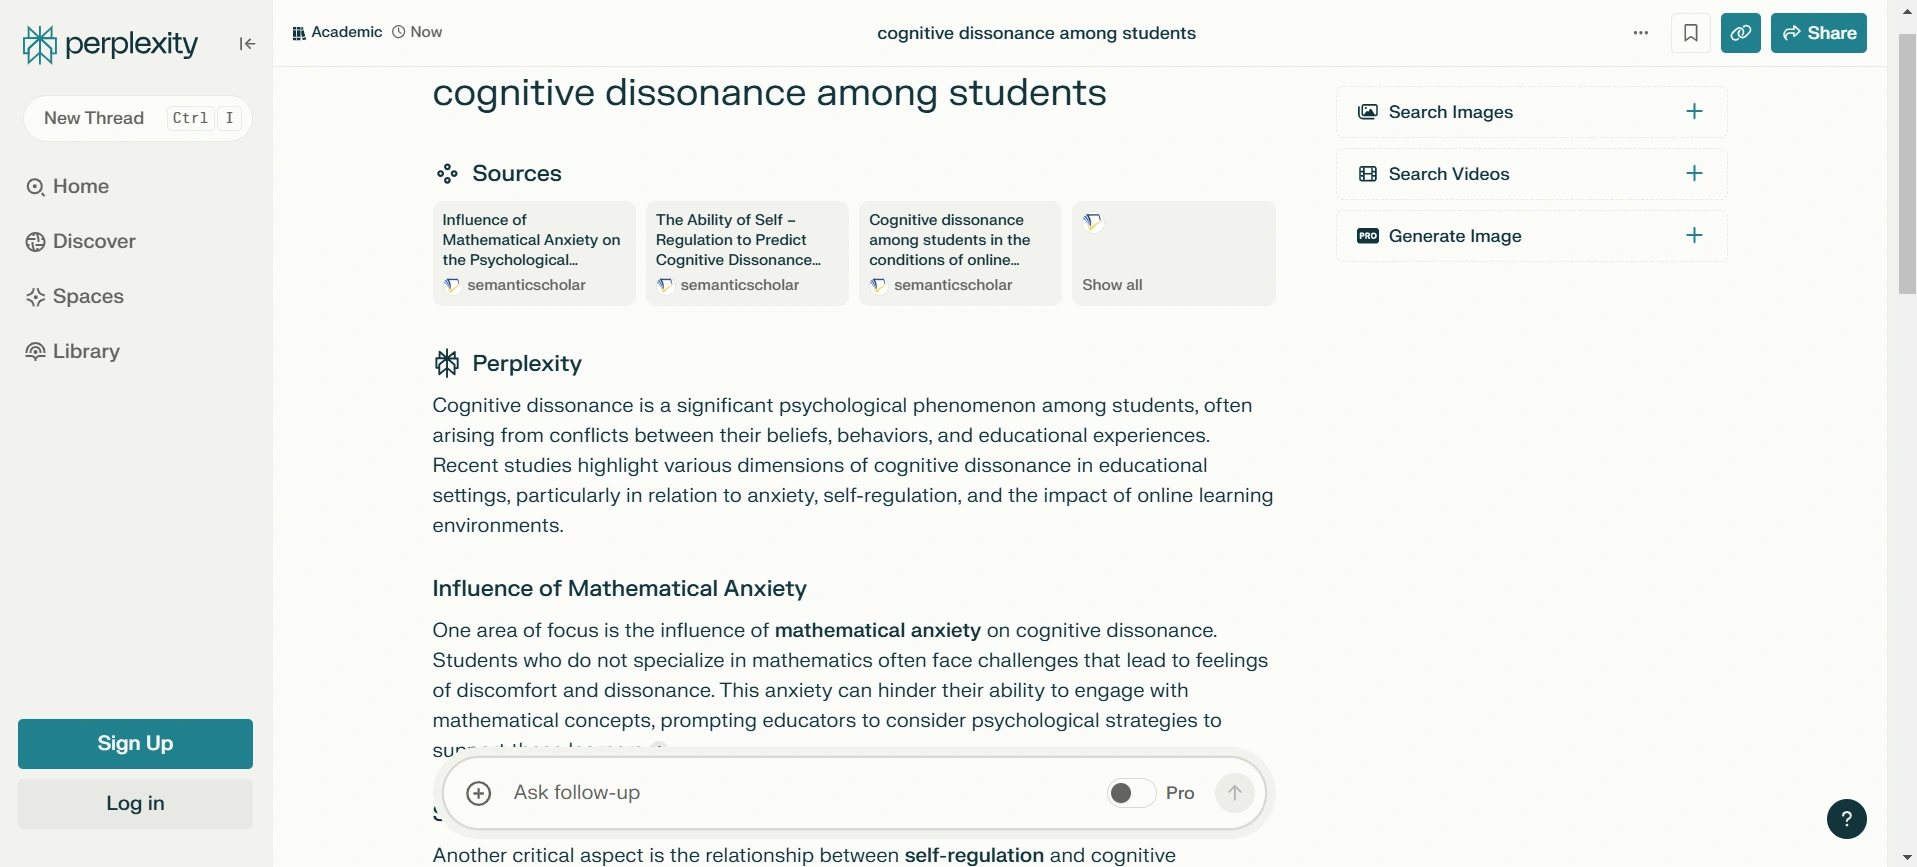Screen dimensions: 1917x867
Task: Open the help question mark button
Action: 1847,819
